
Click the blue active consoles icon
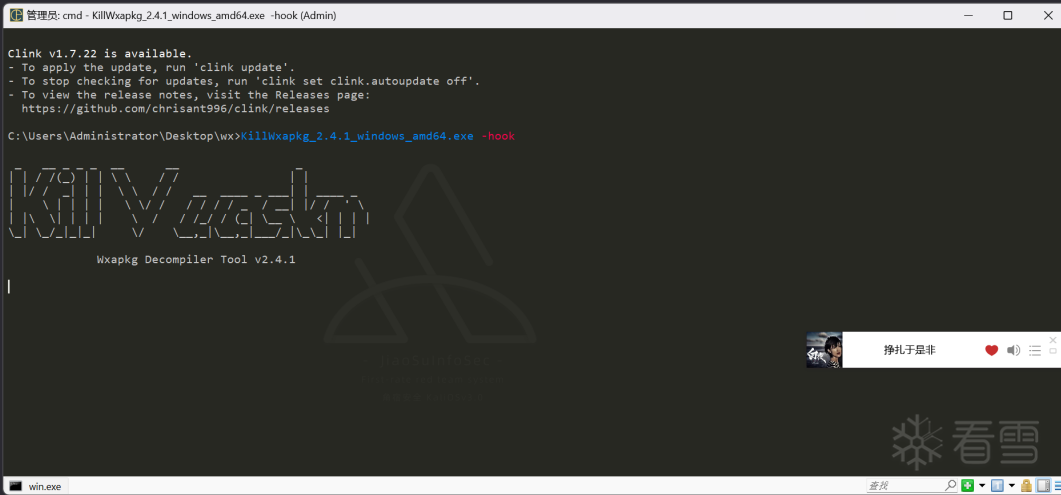click(997, 486)
